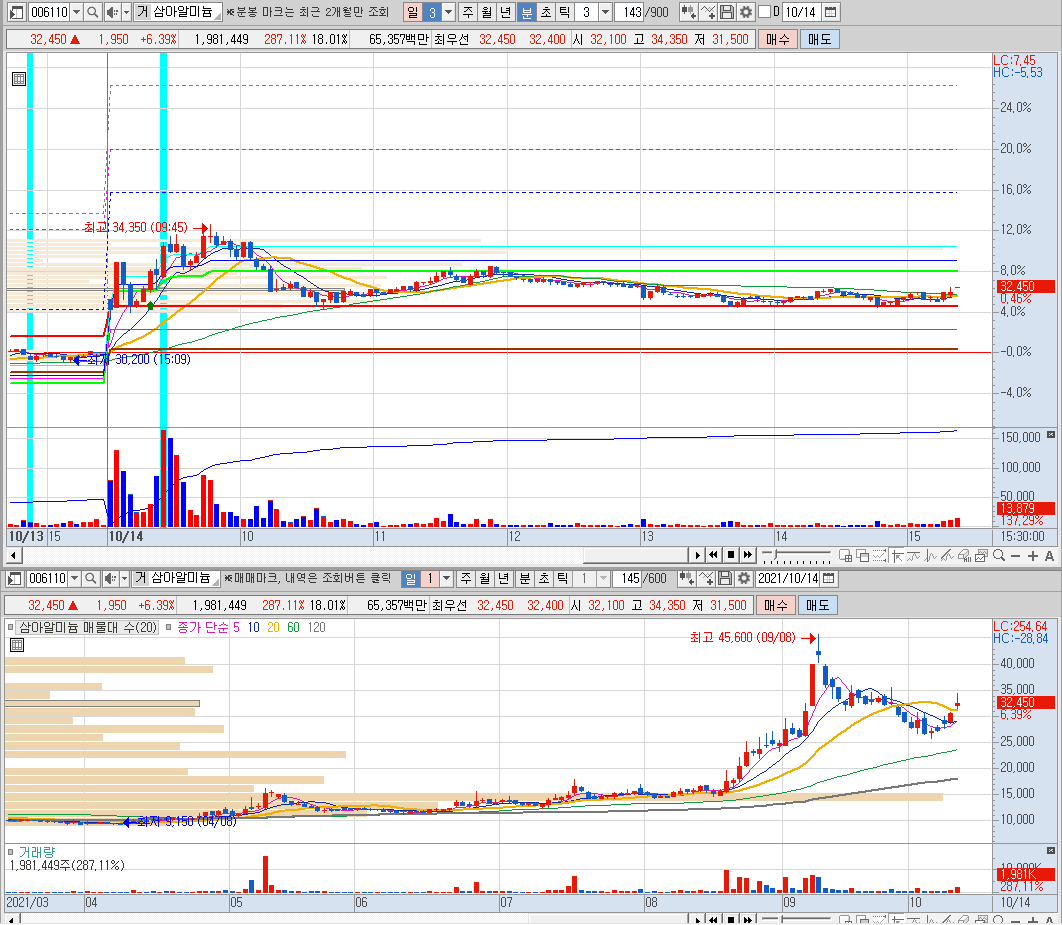Image resolution: width=1062 pixels, height=925 pixels.
Task: Toggle the left panel icon in top chart
Action: pyautogui.click(x=18, y=12)
